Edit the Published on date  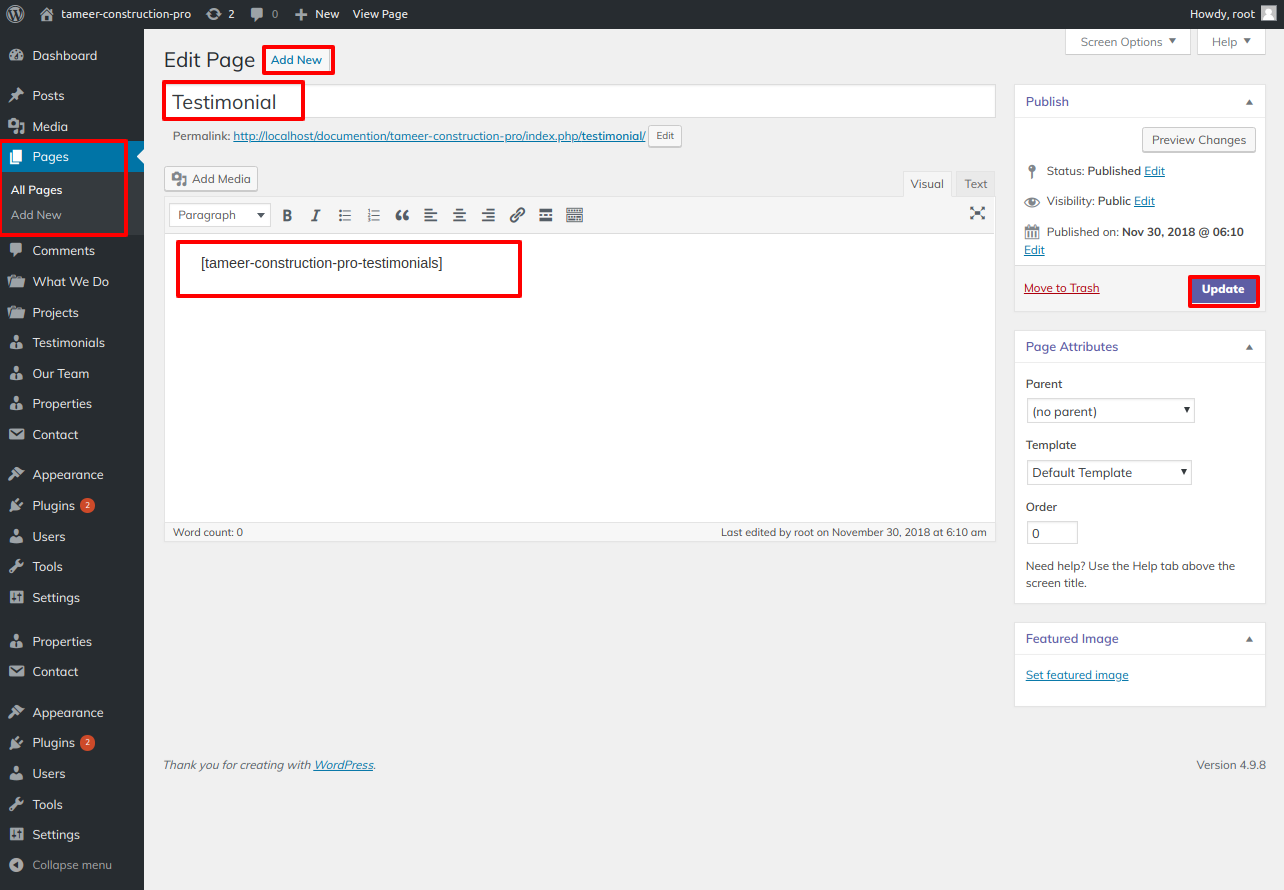(1034, 250)
